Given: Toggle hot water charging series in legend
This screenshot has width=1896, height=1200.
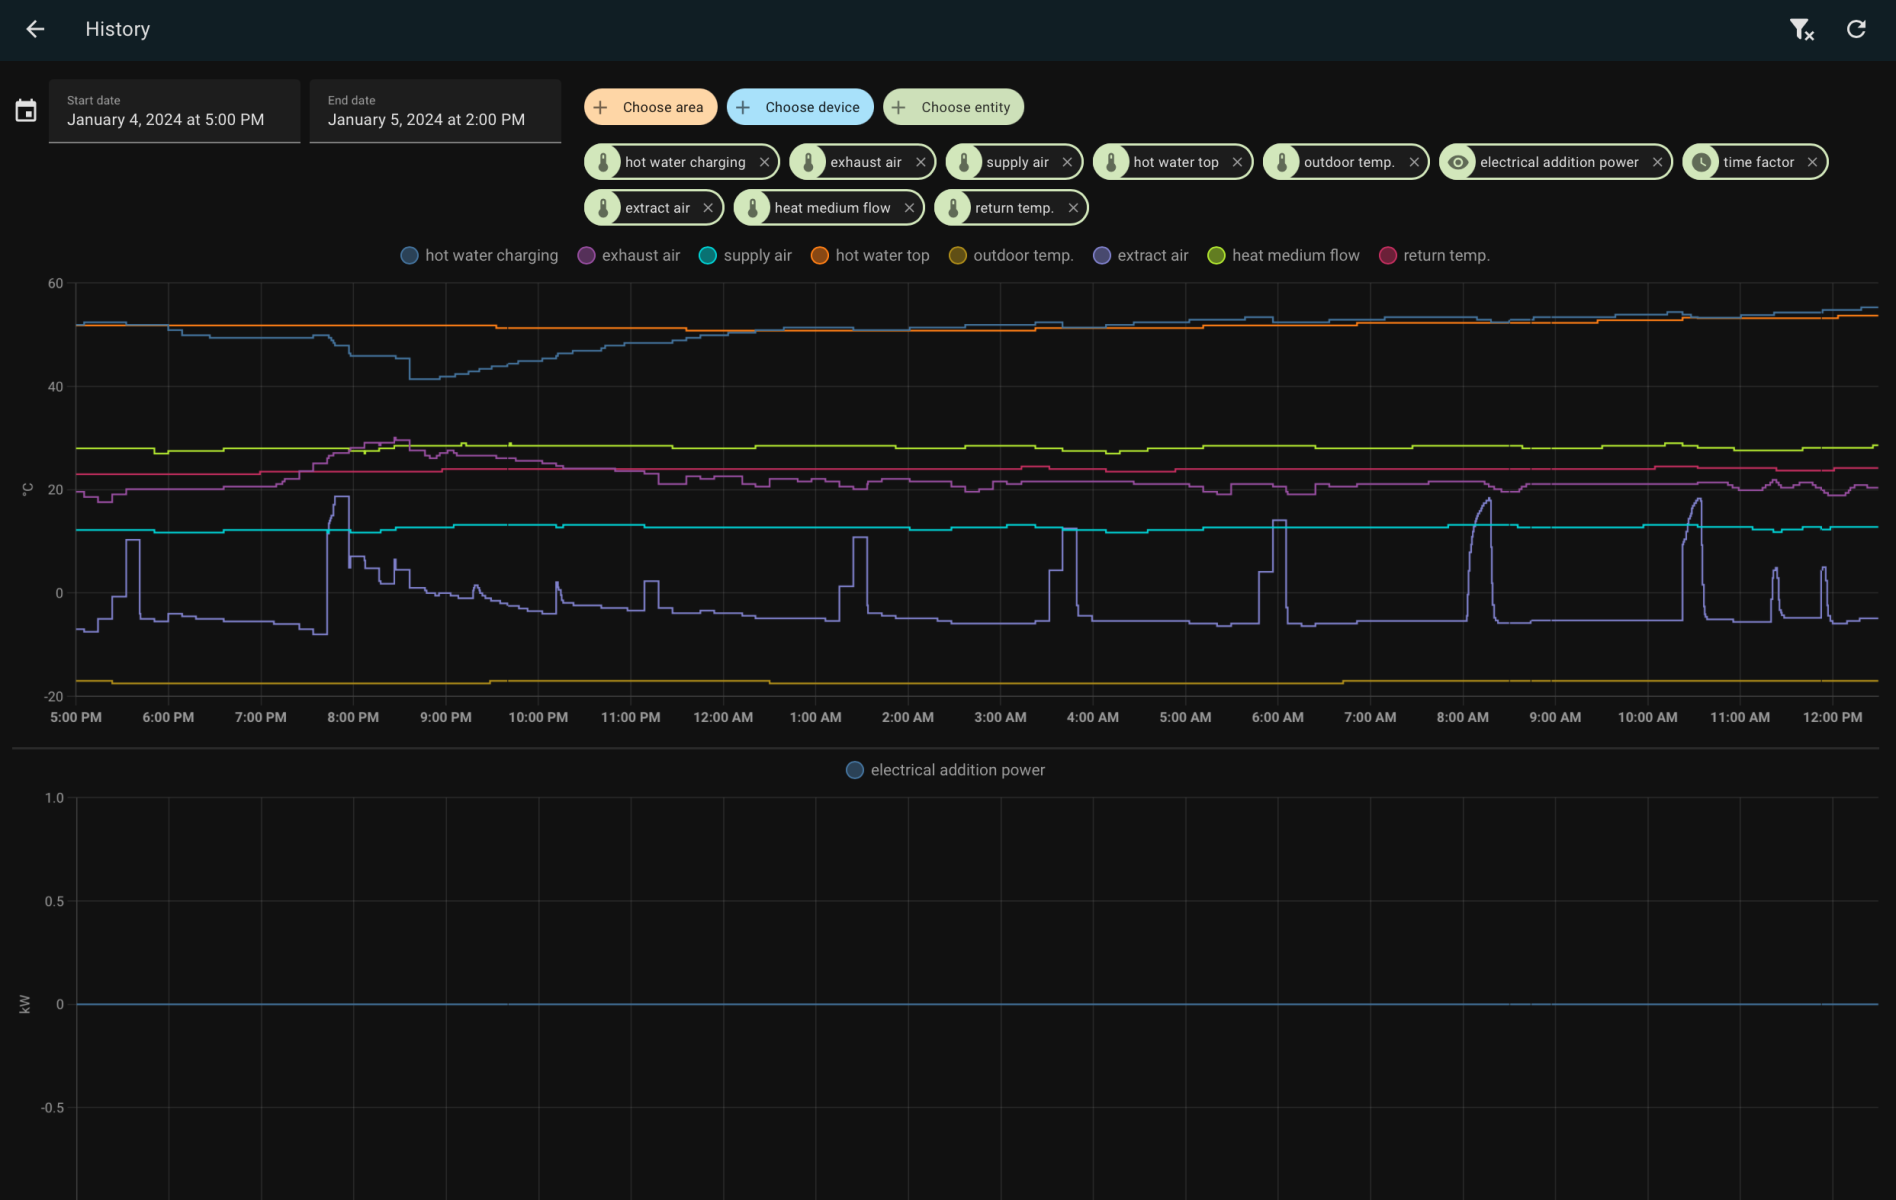Looking at the screenshot, I should click(x=480, y=255).
